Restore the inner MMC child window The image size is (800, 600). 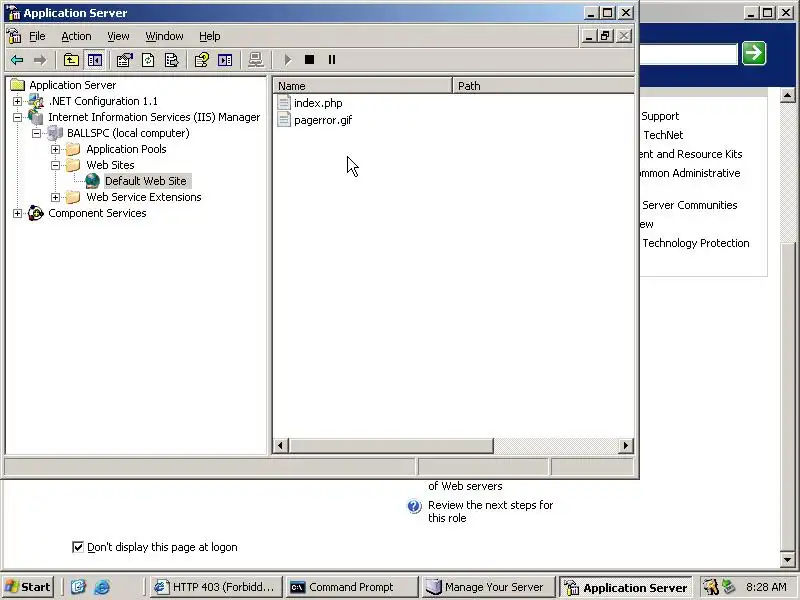coord(606,36)
